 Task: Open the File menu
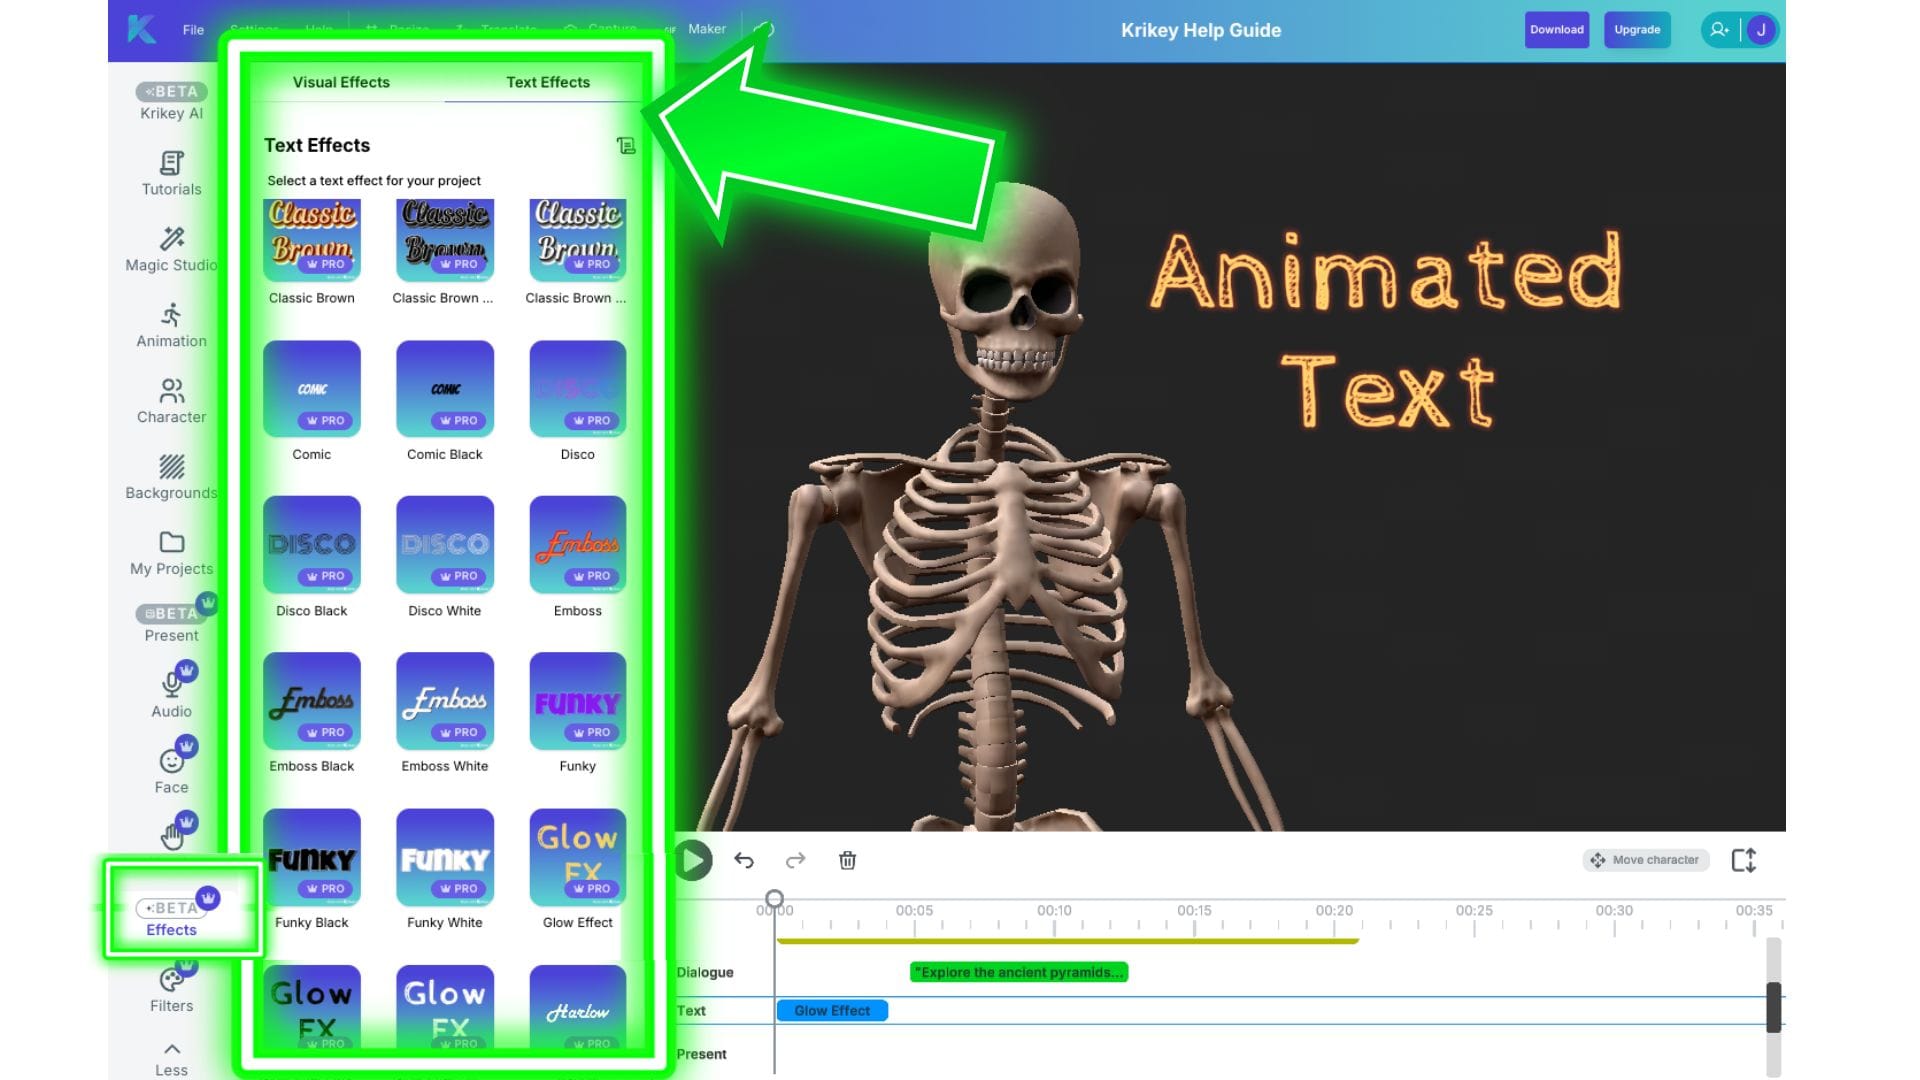click(193, 30)
